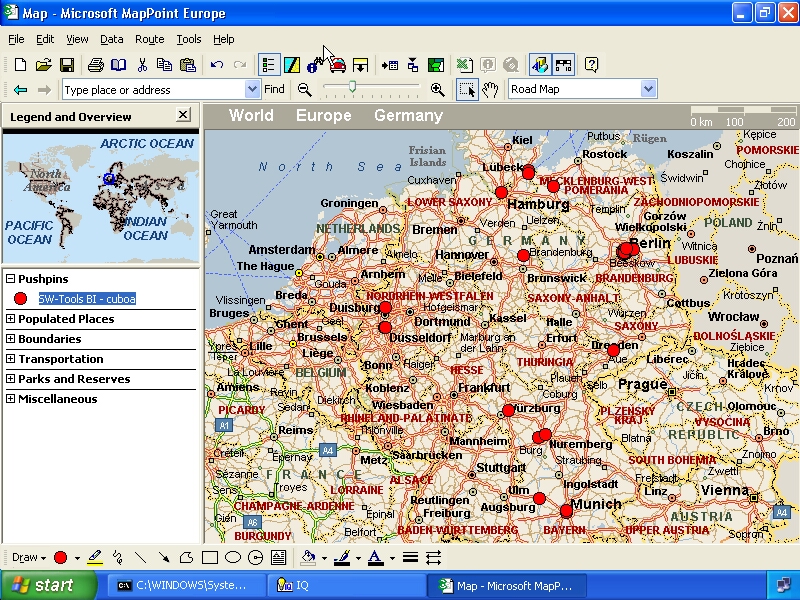Click the red pushpin symbol in draw toolbar
This screenshot has height=600, width=800.
click(x=60, y=558)
